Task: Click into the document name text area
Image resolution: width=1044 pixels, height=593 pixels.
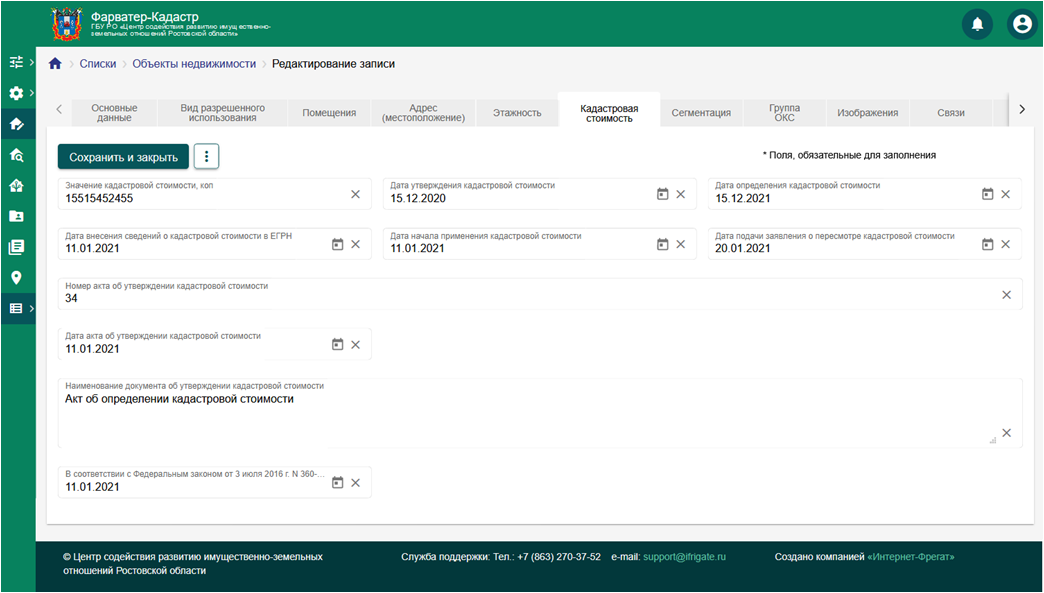Action: click(x=520, y=415)
